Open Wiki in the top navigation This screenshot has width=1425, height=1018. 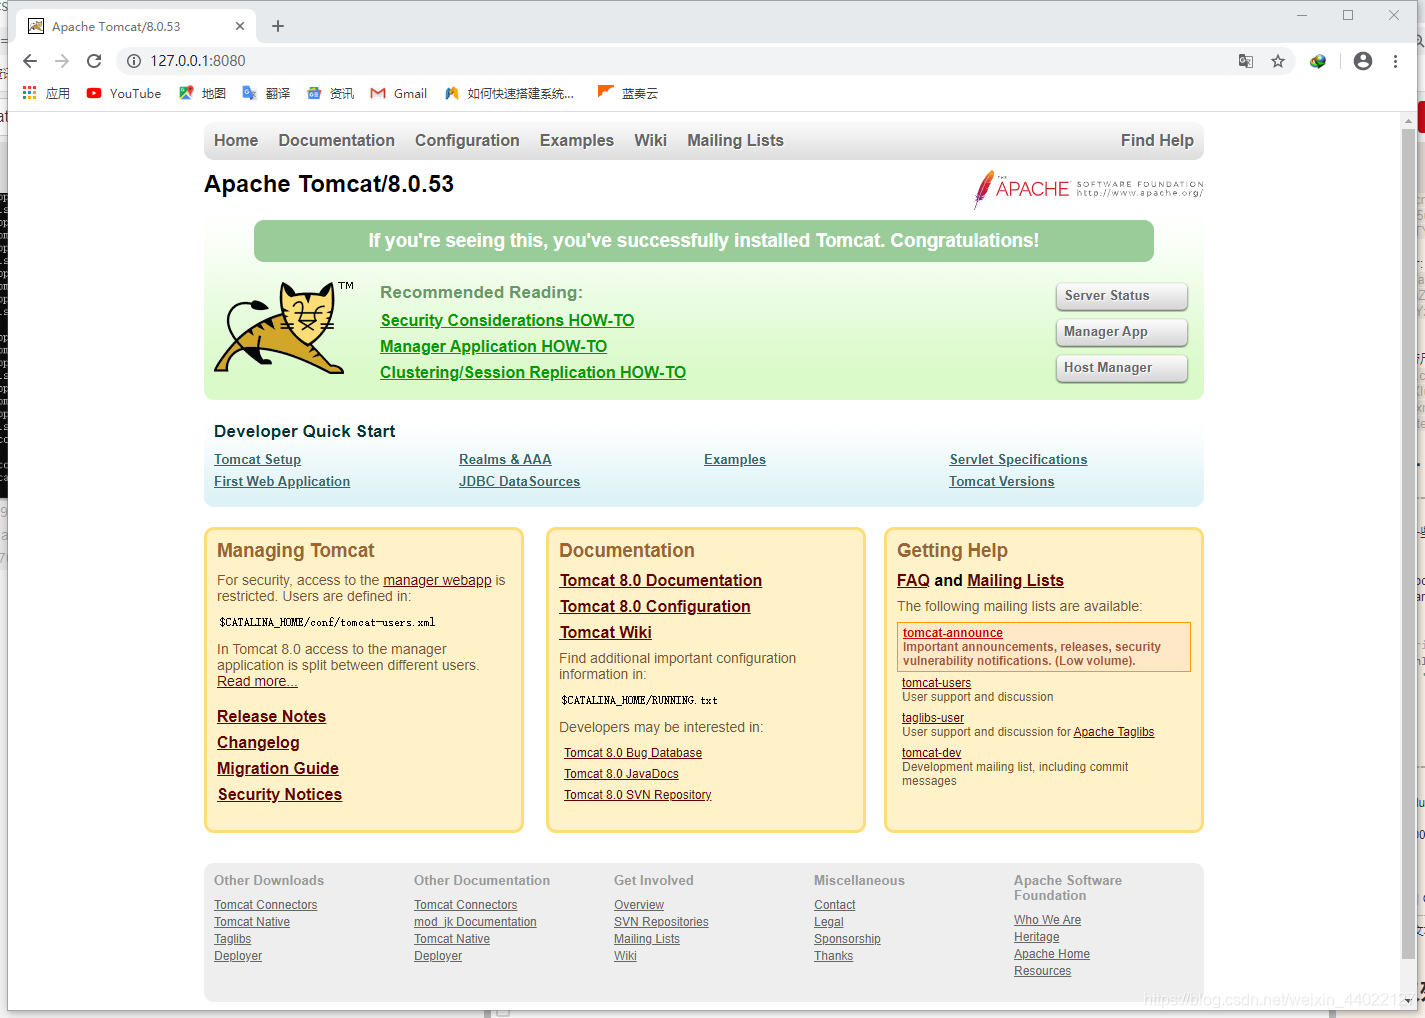point(650,141)
